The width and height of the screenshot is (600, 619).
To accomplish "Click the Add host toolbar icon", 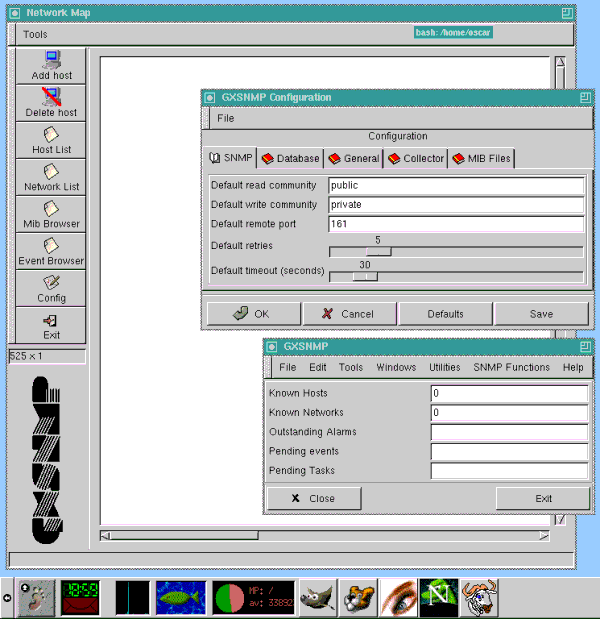I will tap(51, 65).
